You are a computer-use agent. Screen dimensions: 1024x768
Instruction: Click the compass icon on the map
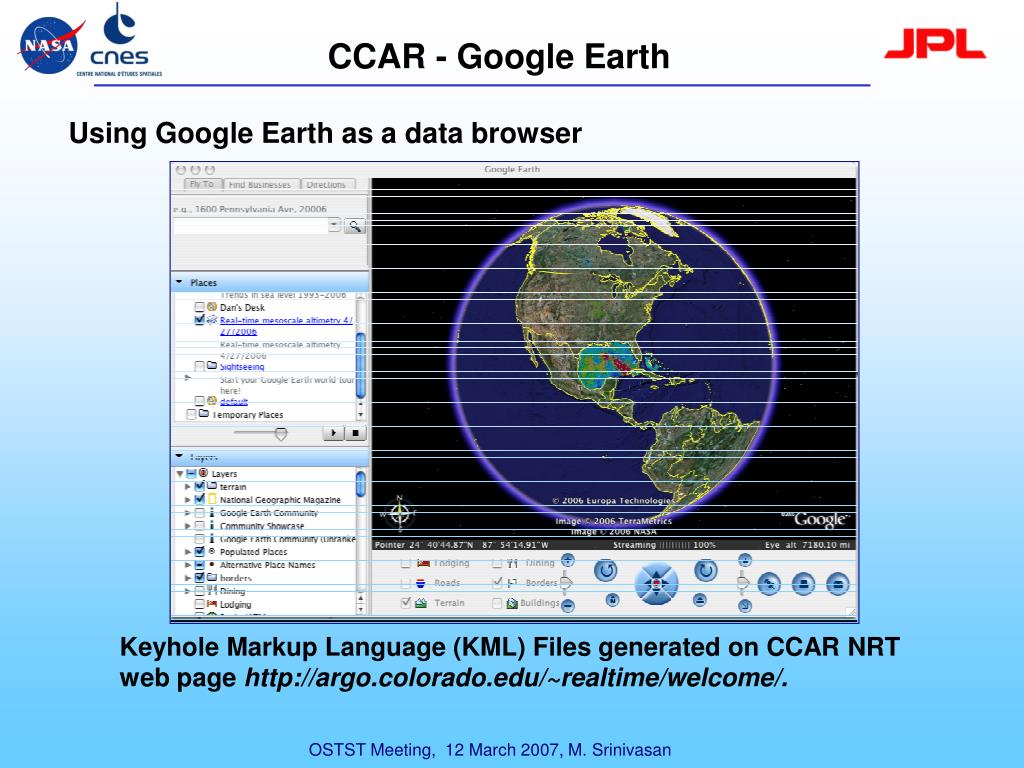pyautogui.click(x=400, y=513)
